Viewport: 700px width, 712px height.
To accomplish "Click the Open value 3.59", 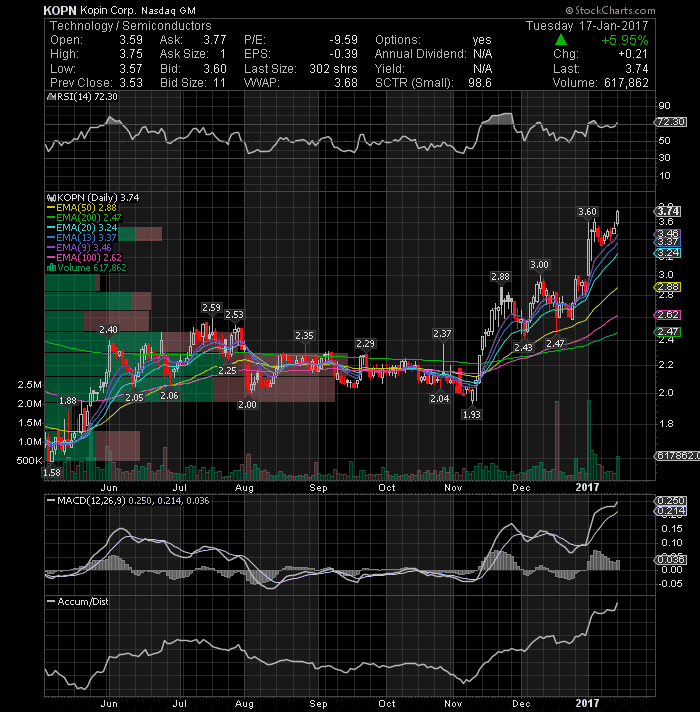I will pos(131,40).
